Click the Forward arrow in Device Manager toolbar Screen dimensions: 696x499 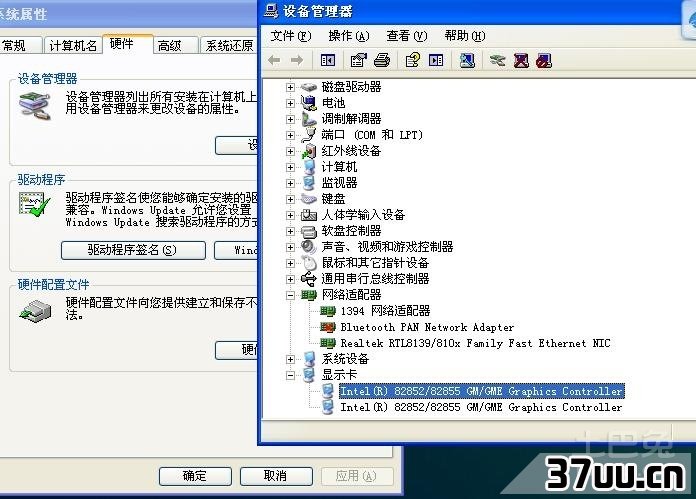pyautogui.click(x=297, y=60)
